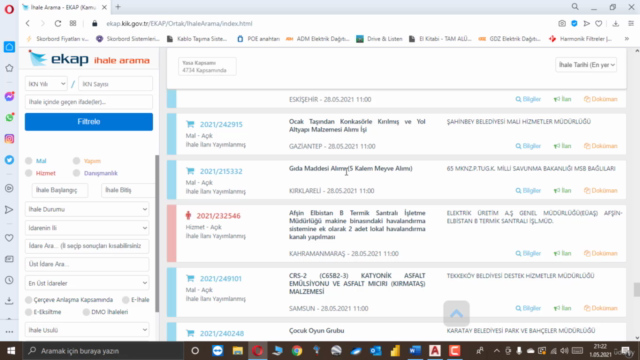
Task: Click the İhale Bitiş date field
Action: [128, 190]
